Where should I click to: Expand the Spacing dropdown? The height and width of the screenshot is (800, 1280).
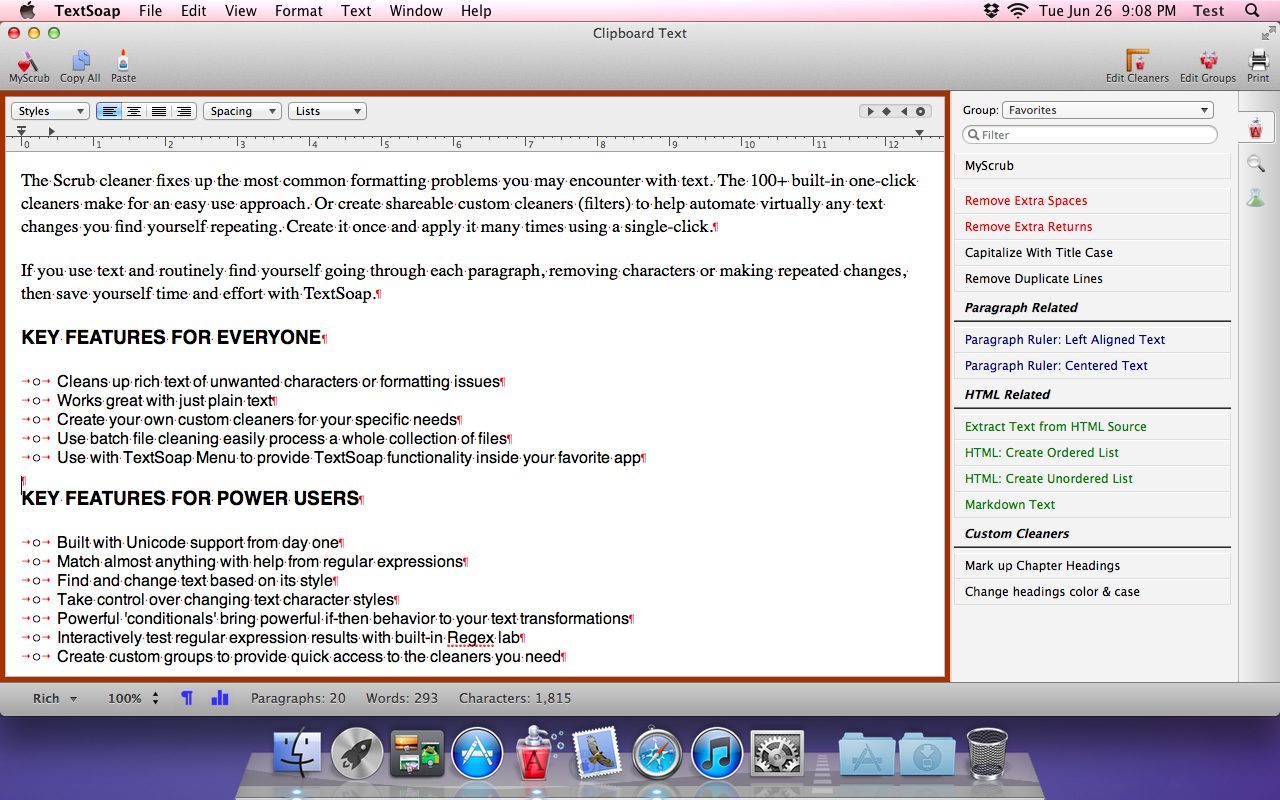[241, 111]
